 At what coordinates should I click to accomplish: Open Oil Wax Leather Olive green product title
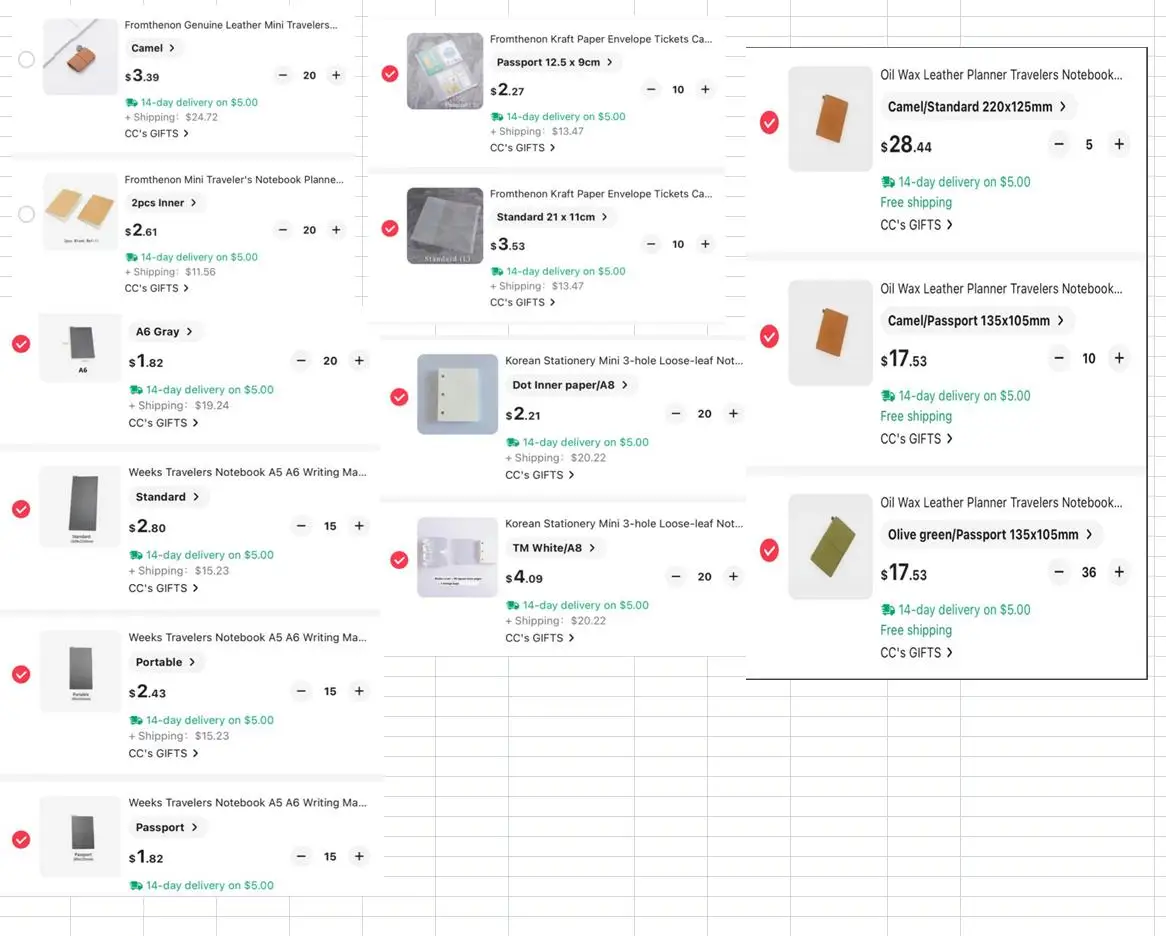[1001, 503]
